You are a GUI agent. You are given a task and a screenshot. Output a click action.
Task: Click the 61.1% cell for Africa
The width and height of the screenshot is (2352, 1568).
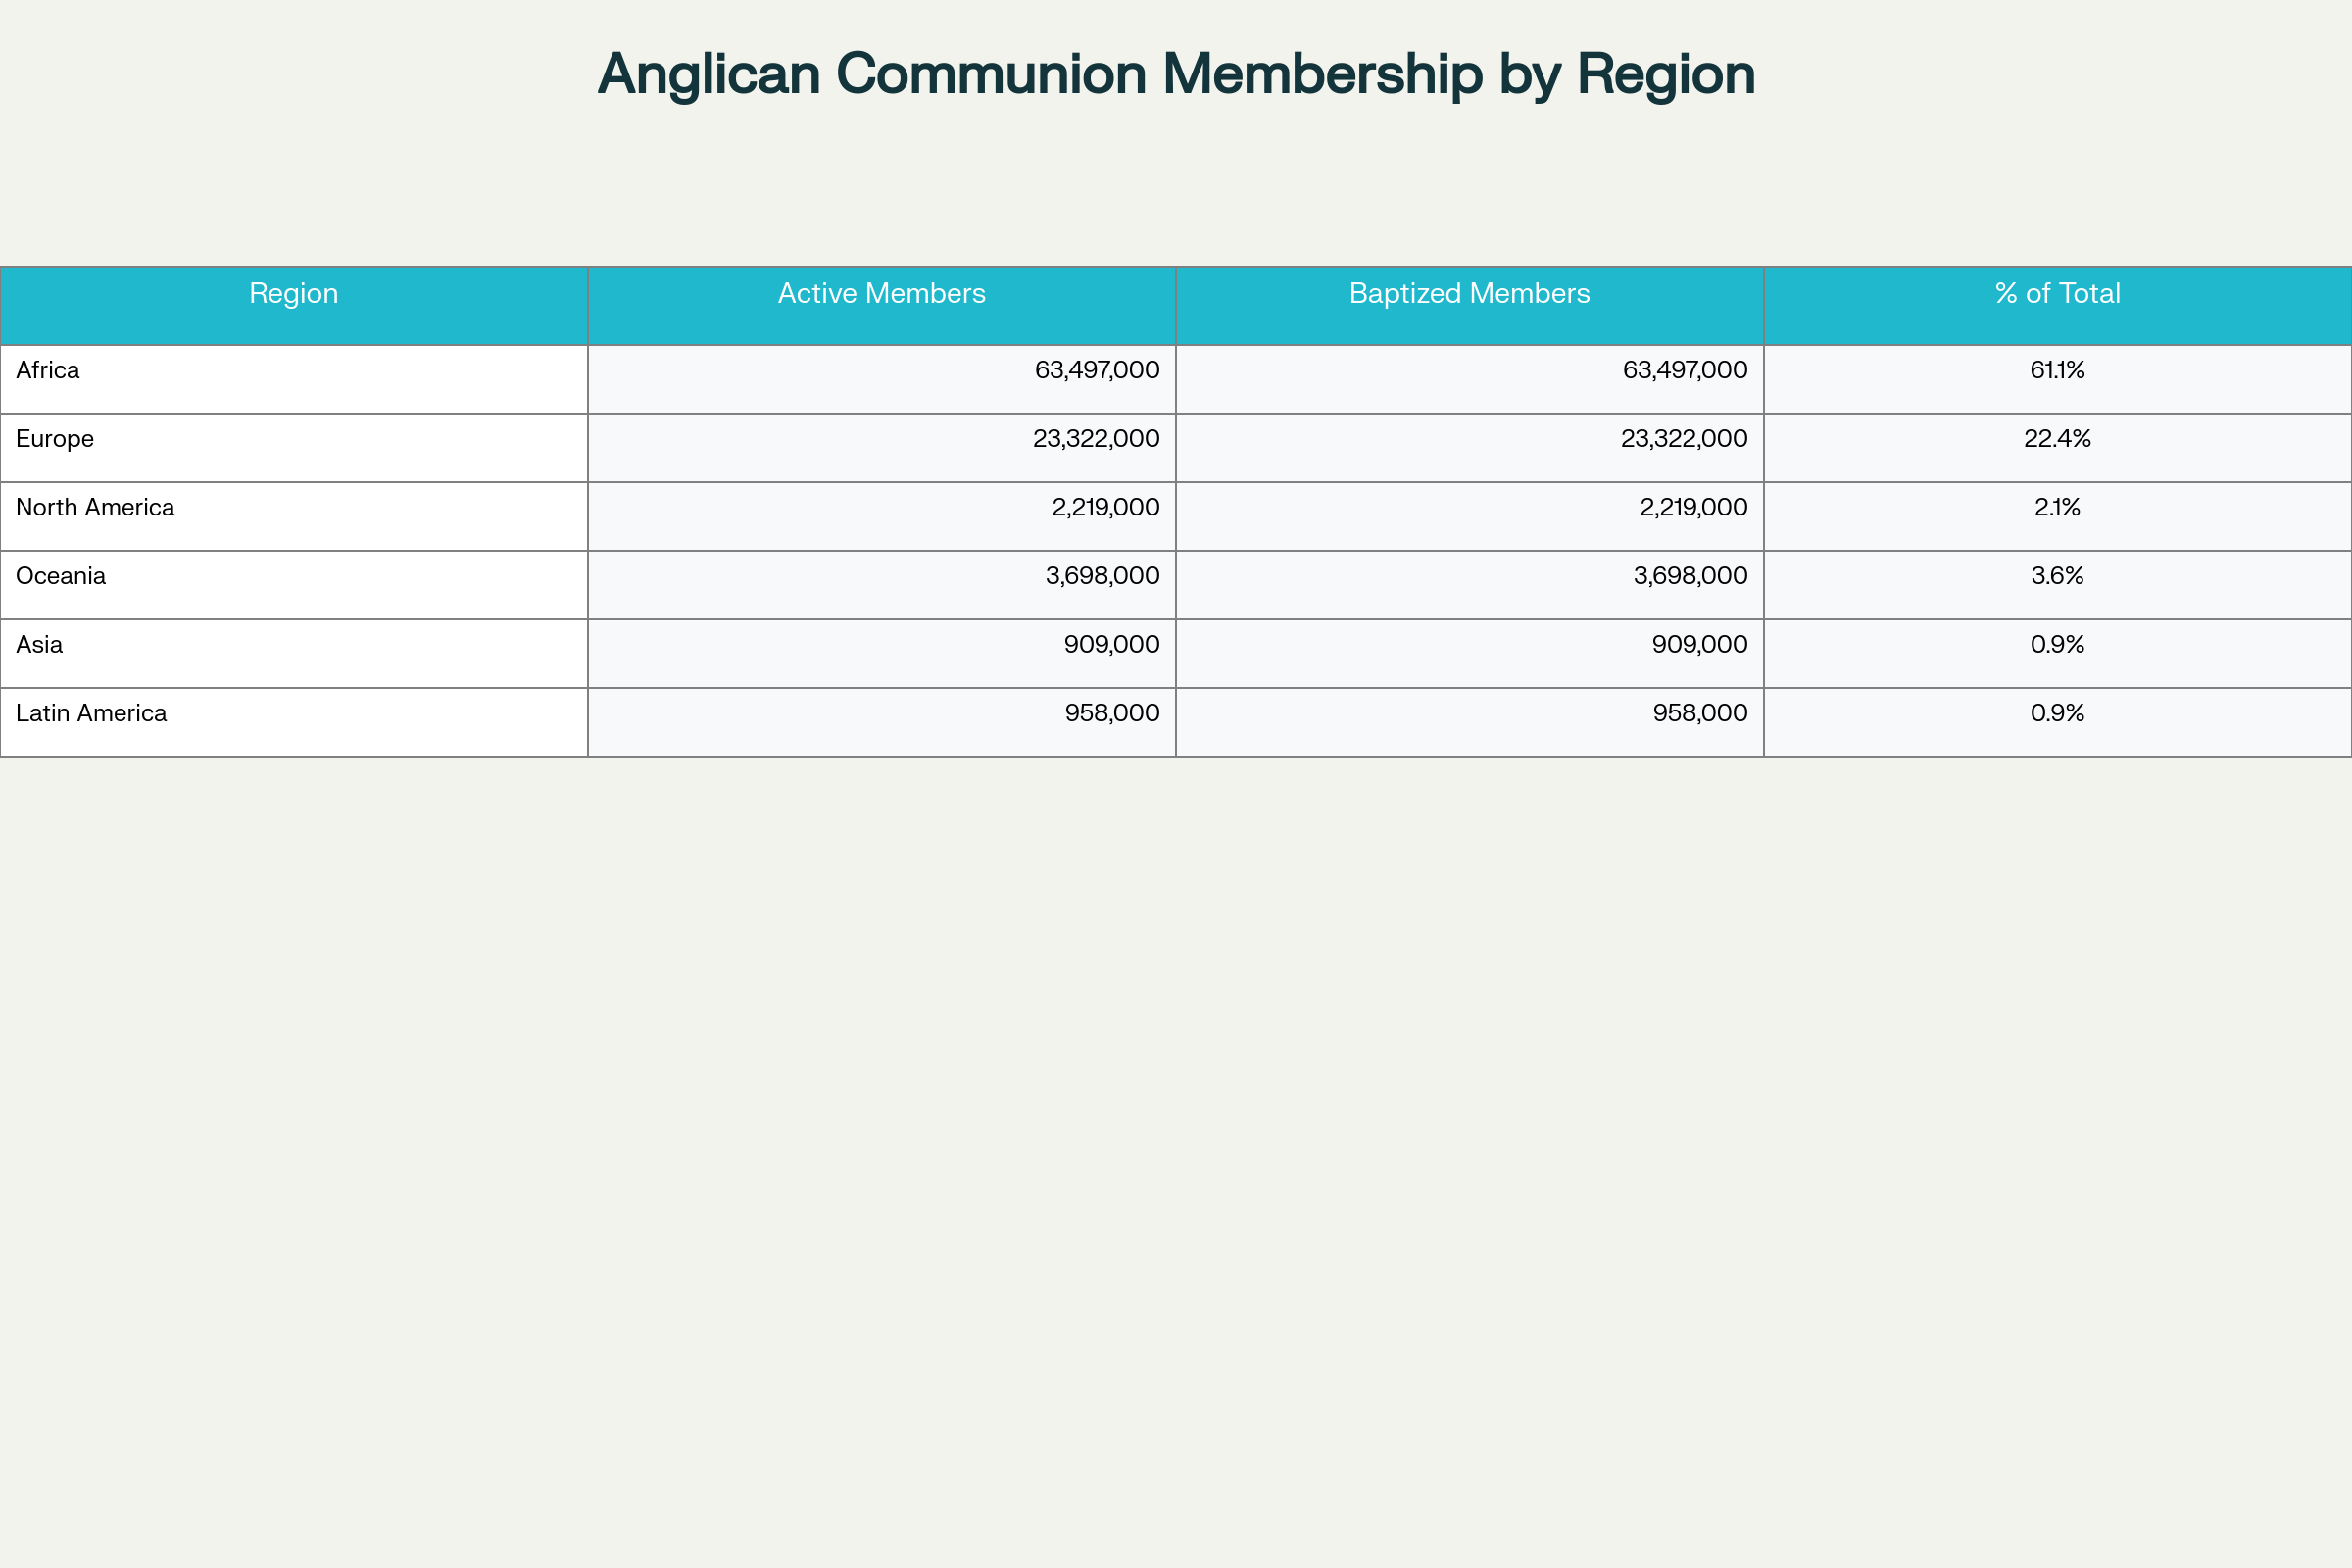pyautogui.click(x=2057, y=371)
